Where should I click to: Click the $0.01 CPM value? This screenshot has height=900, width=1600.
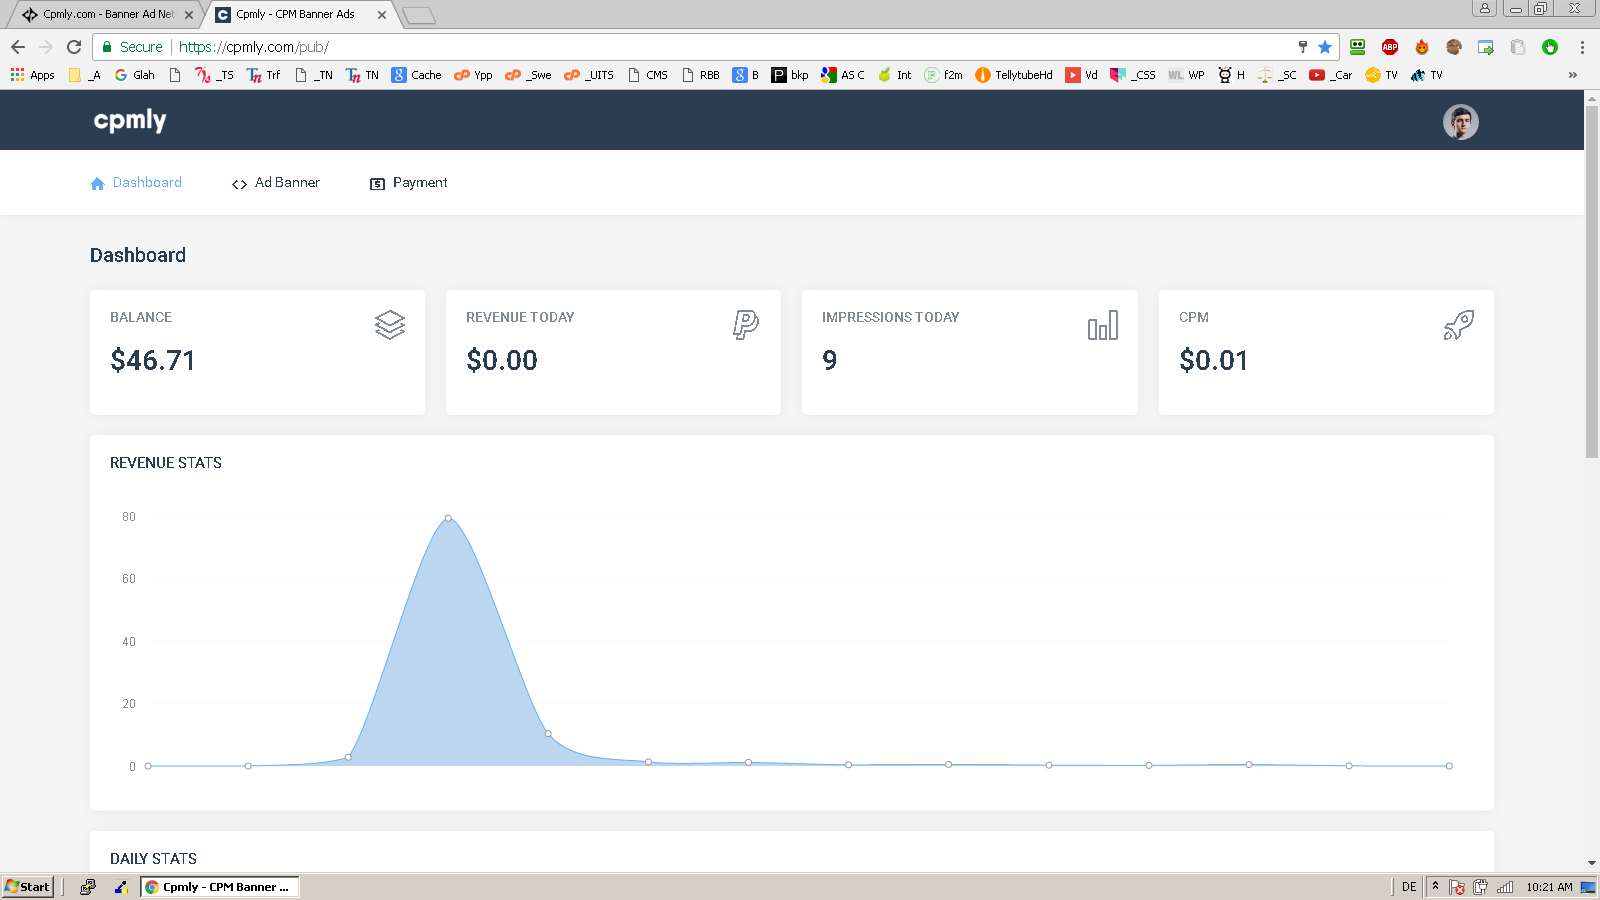(x=1214, y=360)
